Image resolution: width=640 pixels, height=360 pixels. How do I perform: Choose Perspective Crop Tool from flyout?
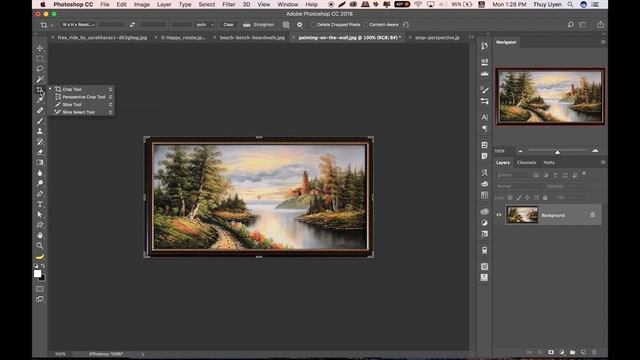click(81, 97)
